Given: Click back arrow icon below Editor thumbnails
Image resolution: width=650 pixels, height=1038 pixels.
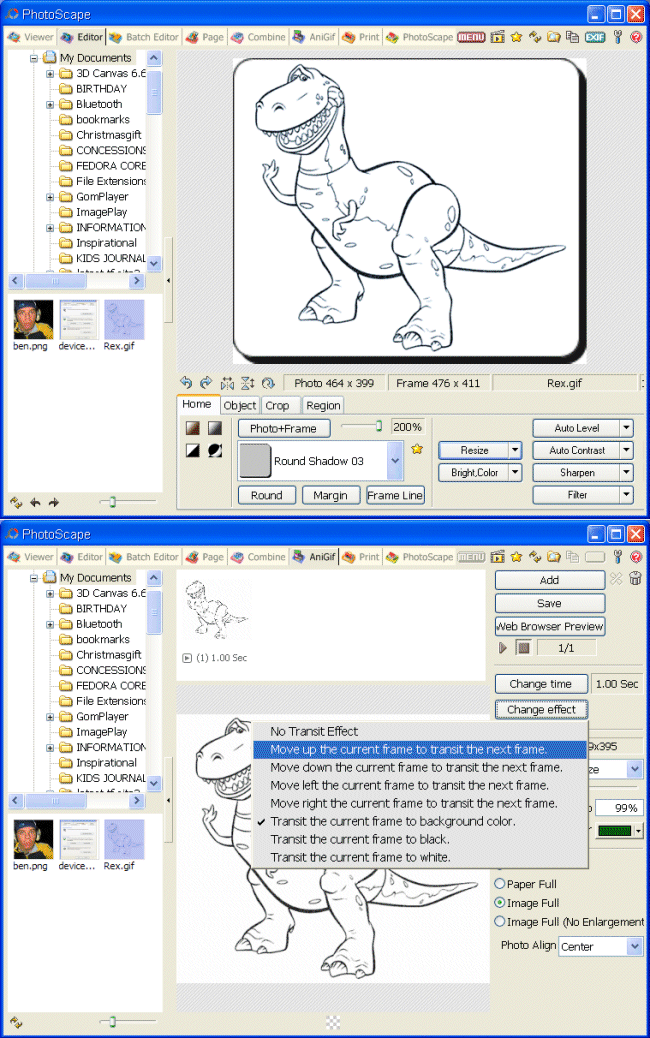Looking at the screenshot, I should point(35,502).
